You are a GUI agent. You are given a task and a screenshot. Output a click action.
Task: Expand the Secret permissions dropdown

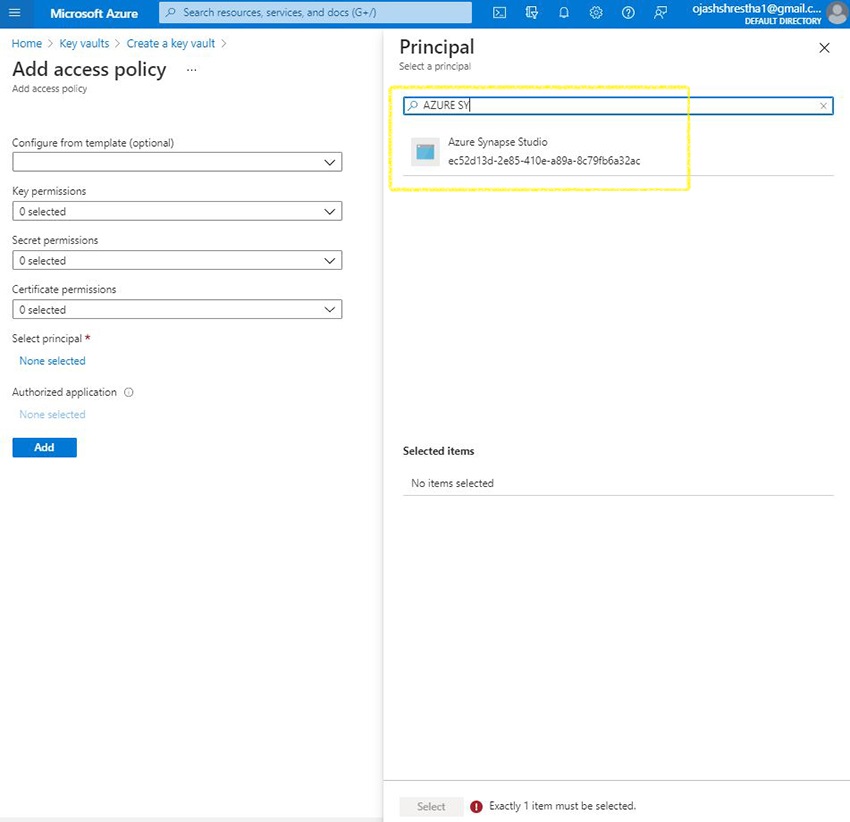coord(177,260)
